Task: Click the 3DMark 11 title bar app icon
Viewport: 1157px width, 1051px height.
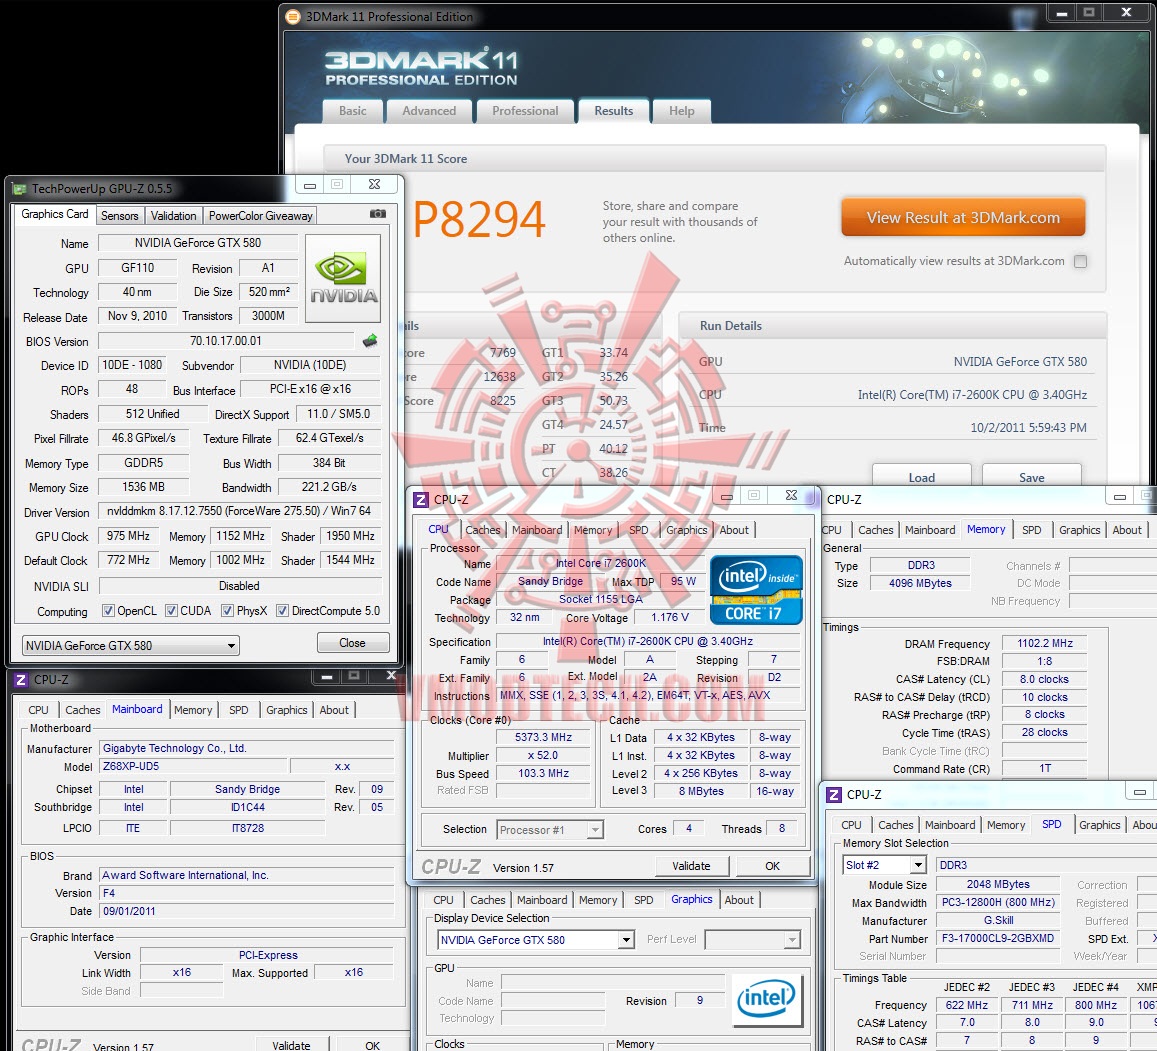Action: point(293,16)
